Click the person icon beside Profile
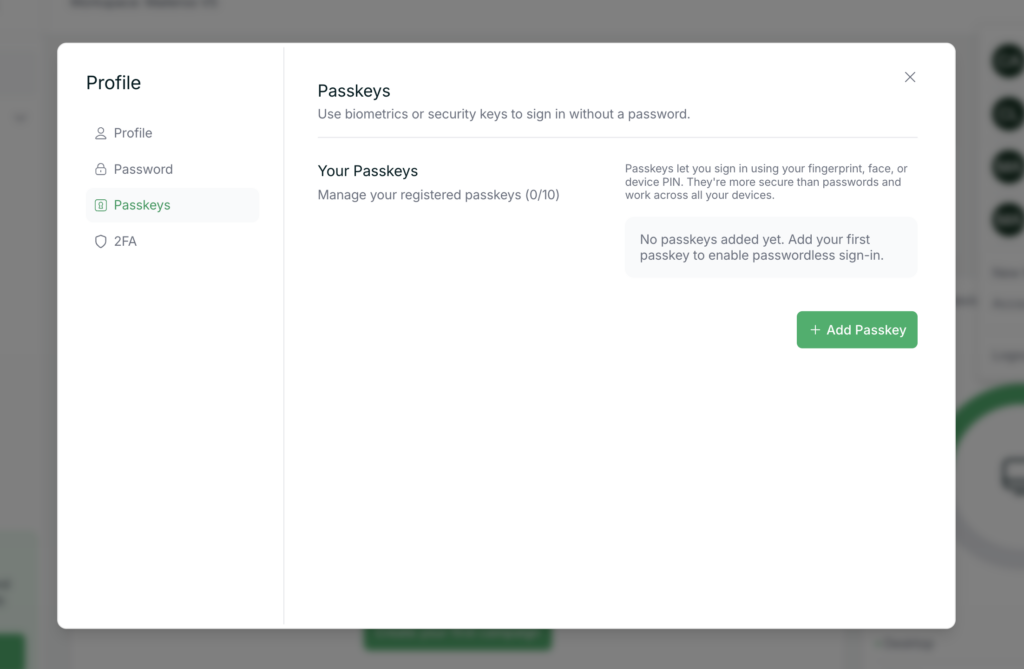 pyautogui.click(x=100, y=133)
